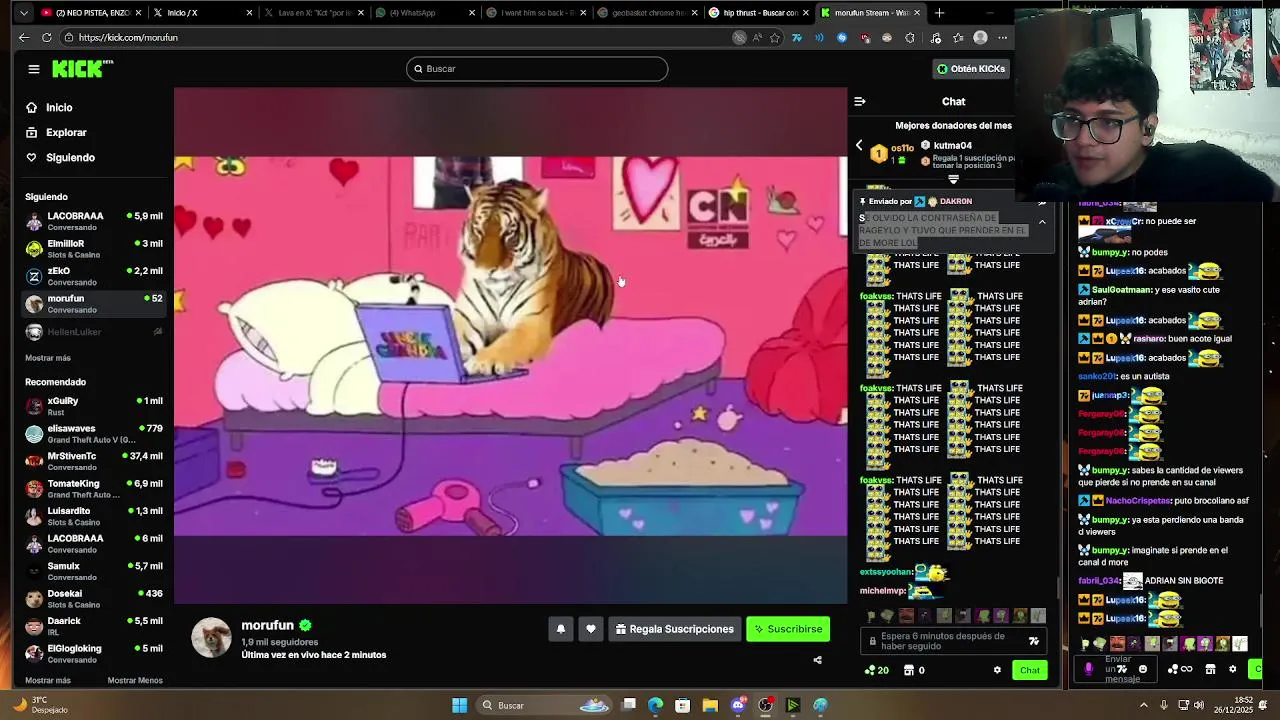
Task: Open Samulx recommended channel
Action: [94, 571]
